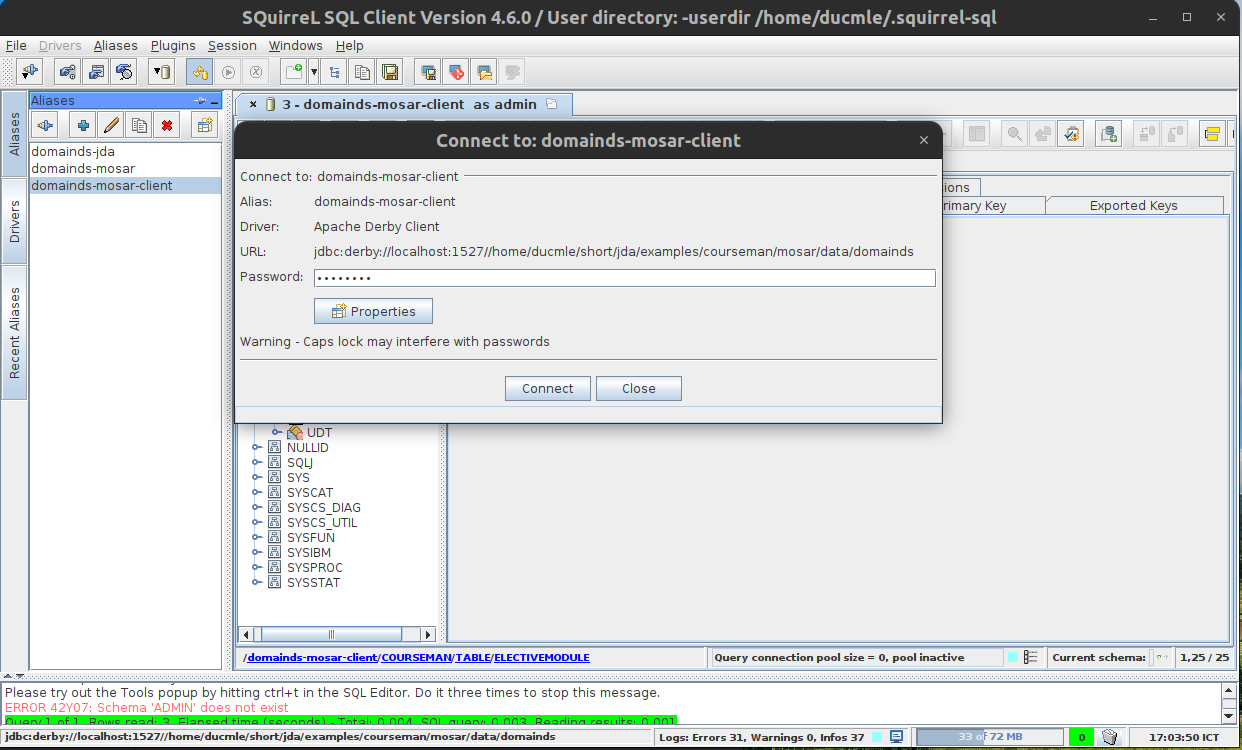The image size is (1242, 750).
Task: Open the Aliases menu
Action: pyautogui.click(x=116, y=46)
